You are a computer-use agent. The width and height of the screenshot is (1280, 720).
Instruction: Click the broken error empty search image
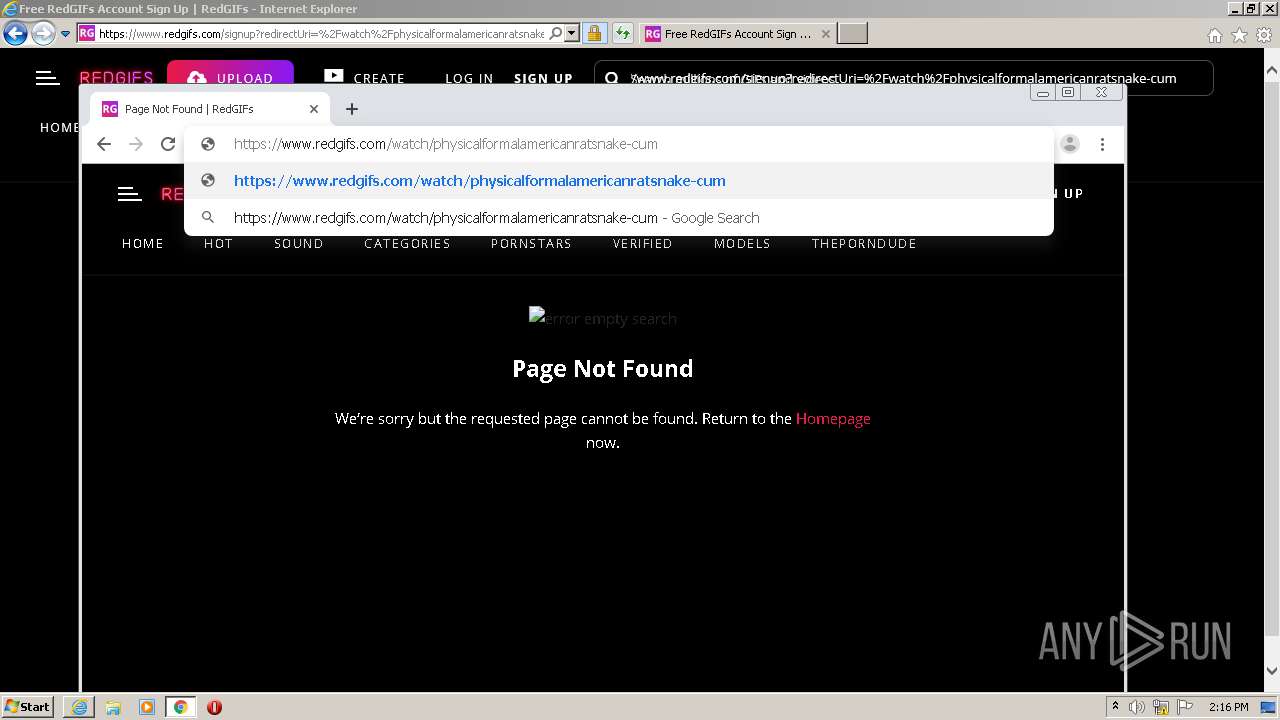click(x=603, y=318)
